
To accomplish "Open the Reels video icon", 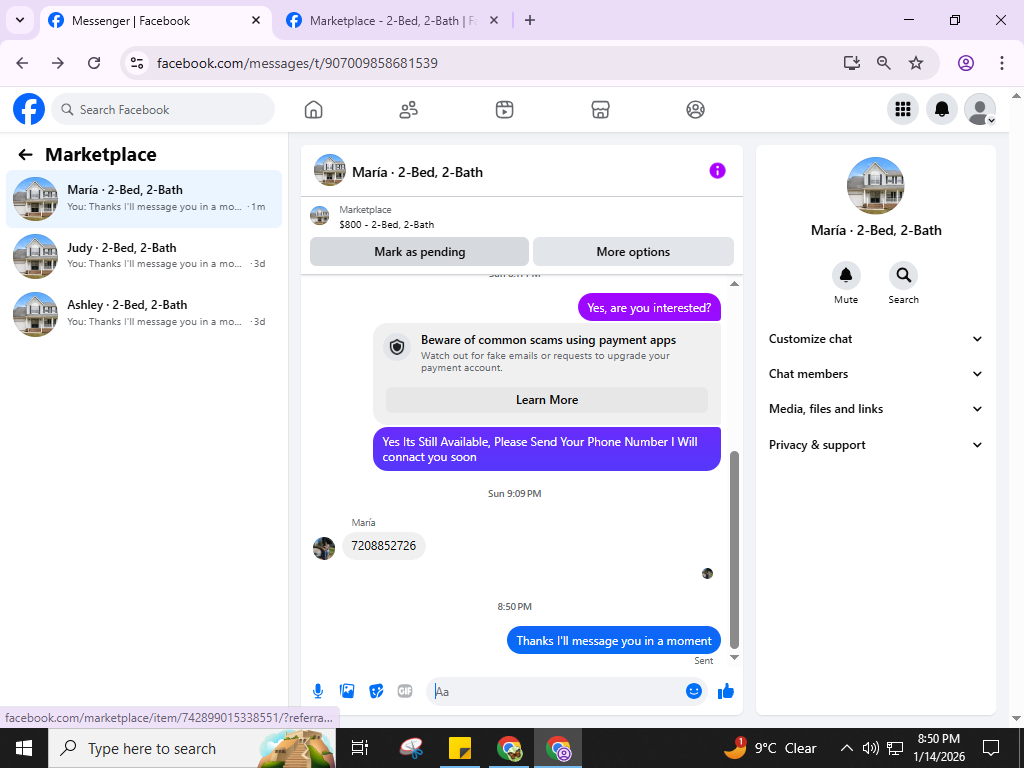I will coord(504,110).
